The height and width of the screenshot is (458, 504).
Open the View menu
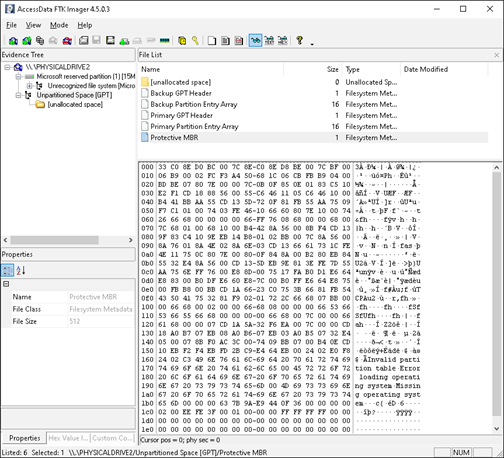[x=33, y=25]
